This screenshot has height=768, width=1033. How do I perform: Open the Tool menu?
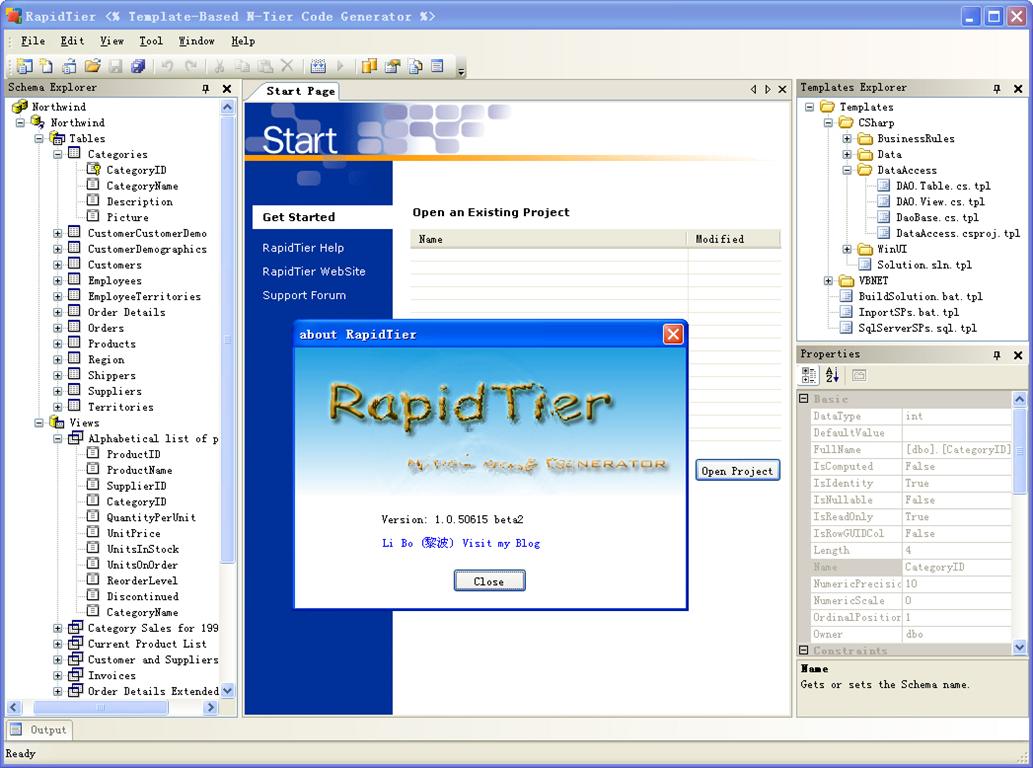tap(151, 41)
